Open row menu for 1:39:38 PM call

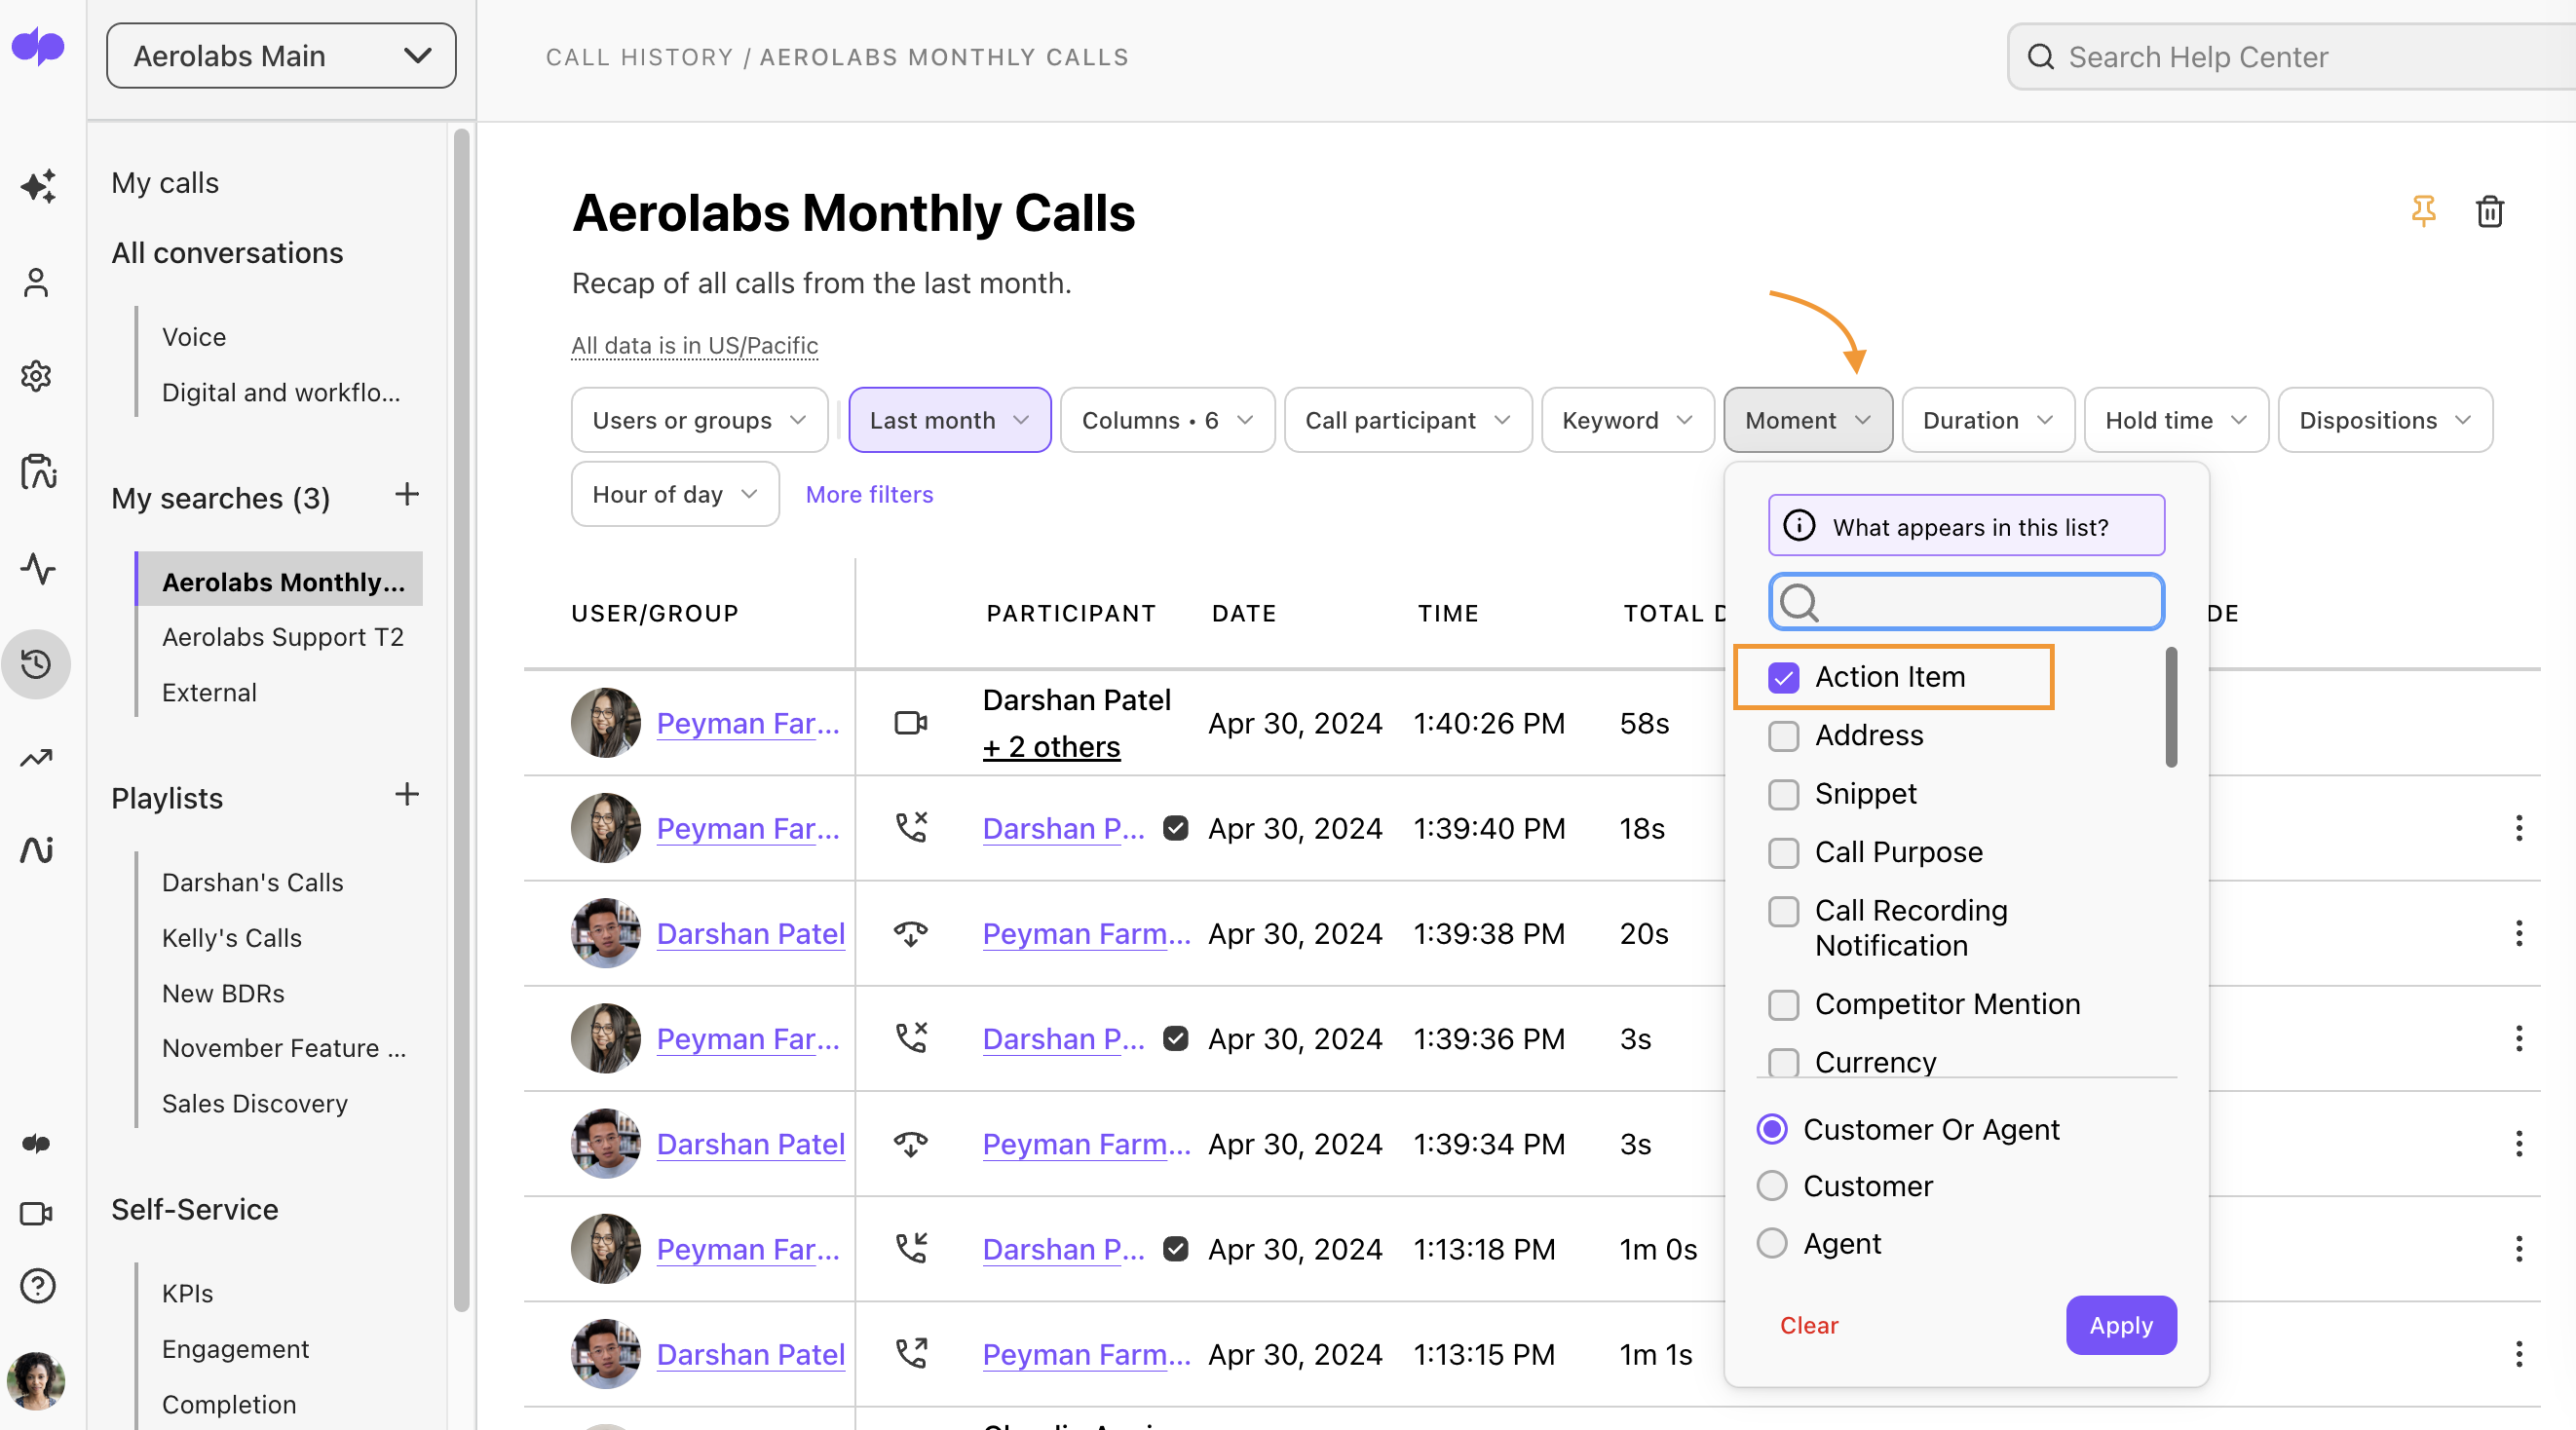(x=2519, y=933)
